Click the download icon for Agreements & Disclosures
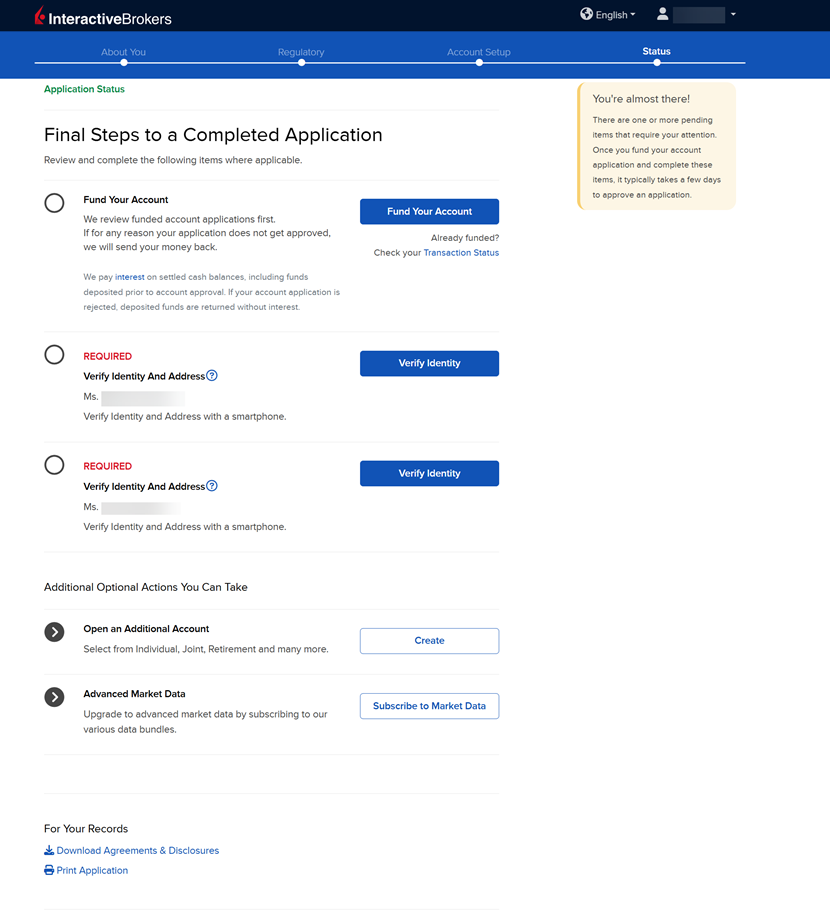Image resolution: width=830 pixels, height=915 pixels. click(49, 851)
